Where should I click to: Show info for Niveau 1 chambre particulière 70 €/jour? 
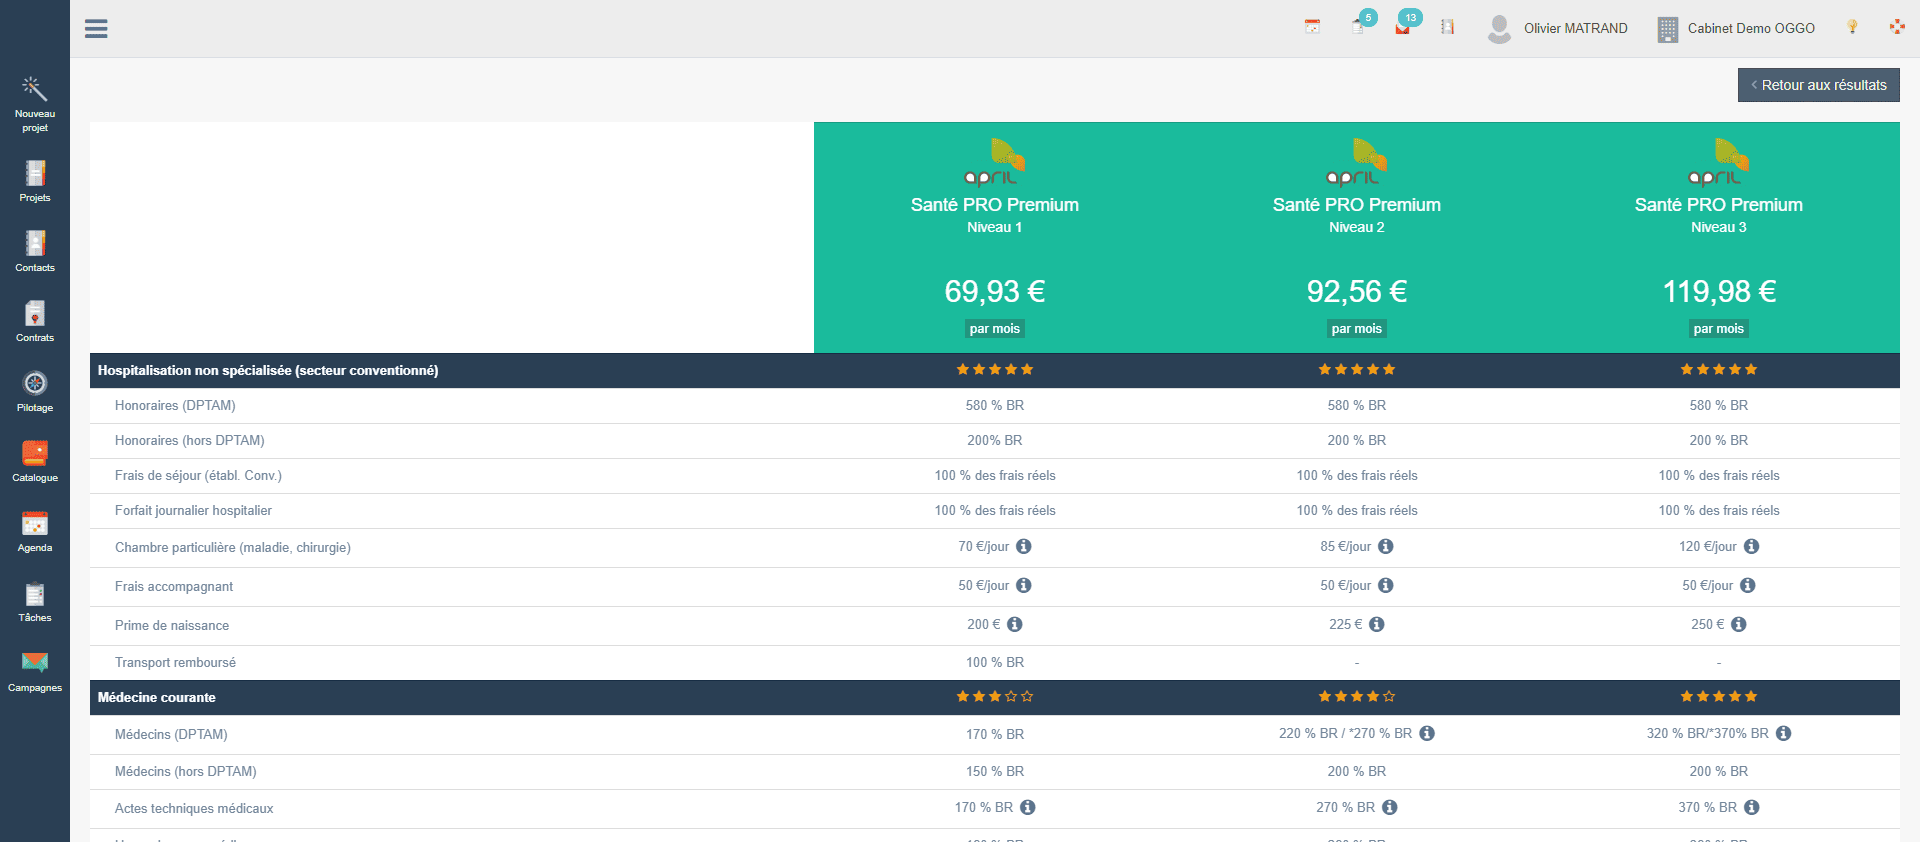click(x=1024, y=546)
